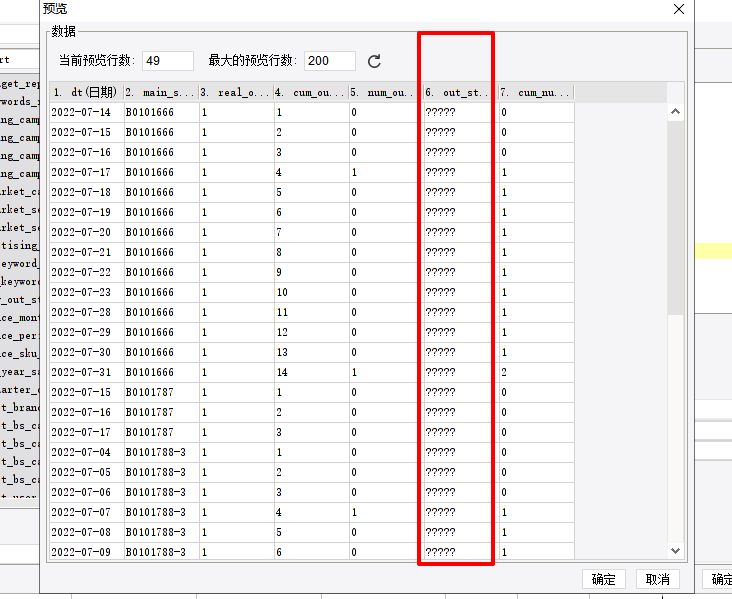Select the B0101788-3 cell for 2022-07-04
Viewport: 732px width, 599px height.
tap(162, 452)
